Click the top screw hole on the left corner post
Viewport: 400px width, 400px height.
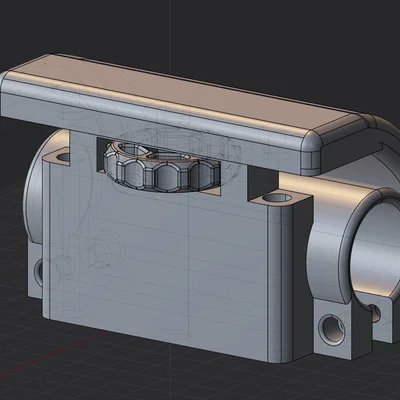tap(64, 157)
